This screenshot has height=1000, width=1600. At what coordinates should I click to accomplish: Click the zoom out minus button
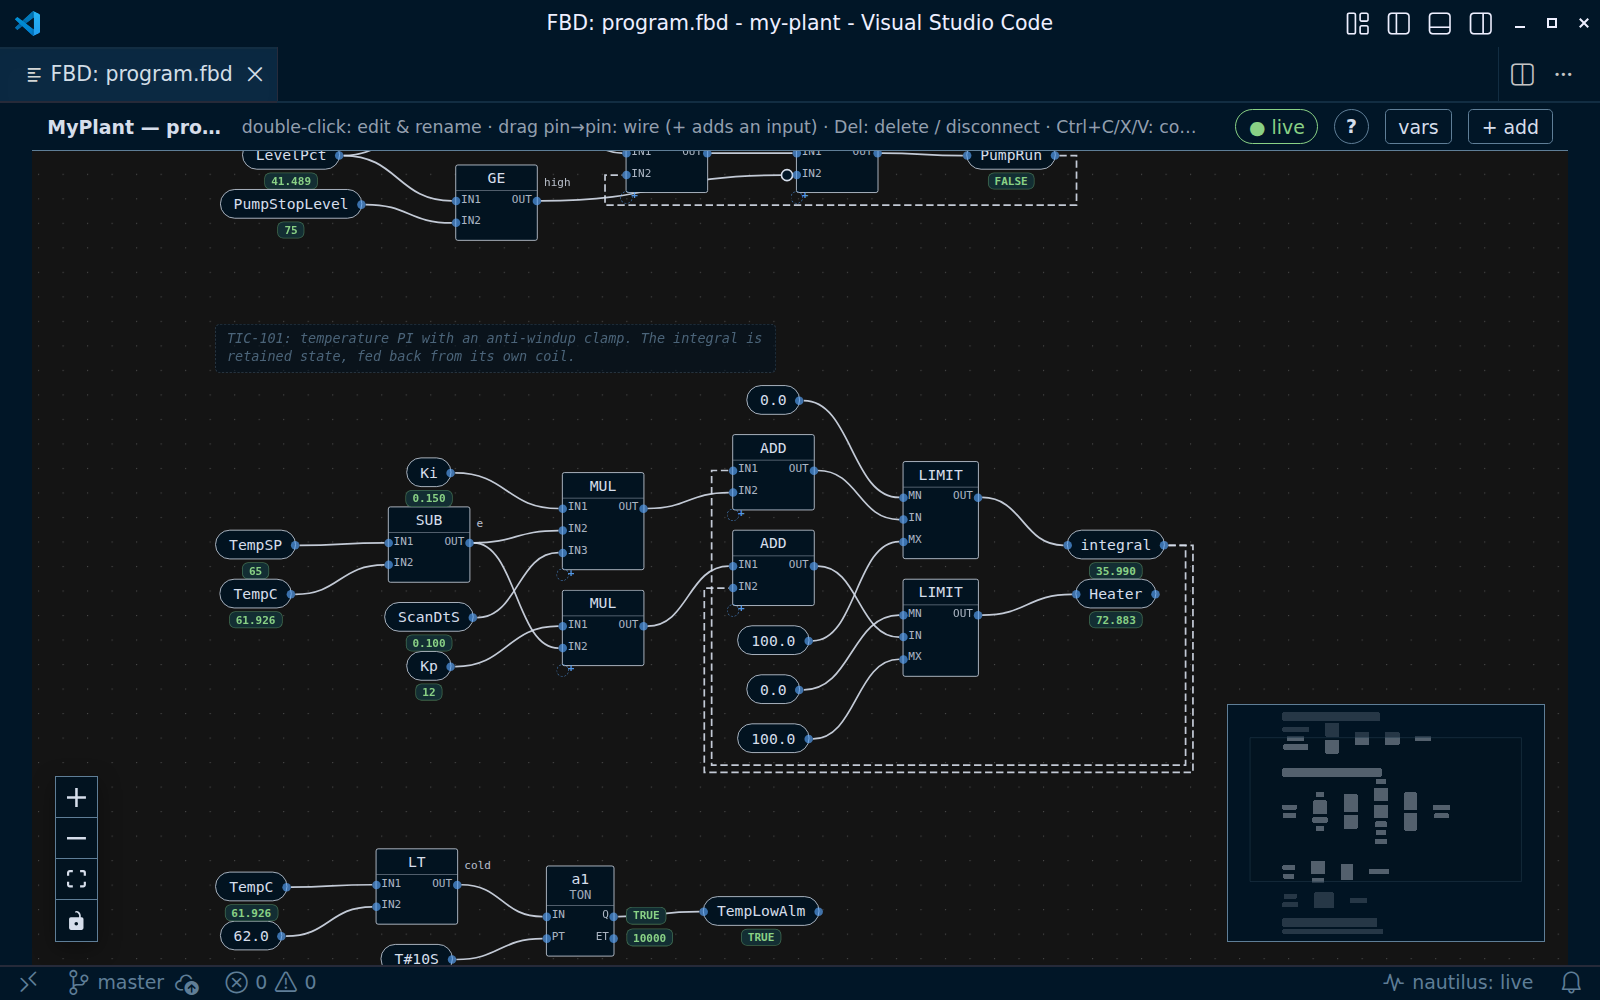pos(76,838)
